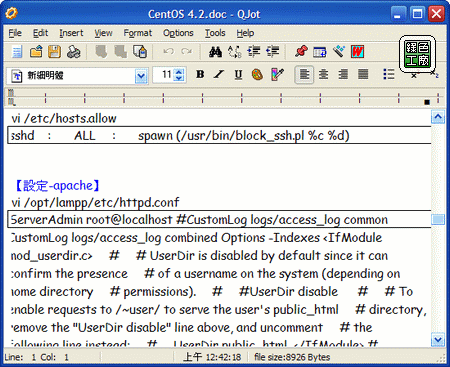Save the document with floppy disk icon
Image resolution: width=450 pixels, height=367 pixels.
55,52
